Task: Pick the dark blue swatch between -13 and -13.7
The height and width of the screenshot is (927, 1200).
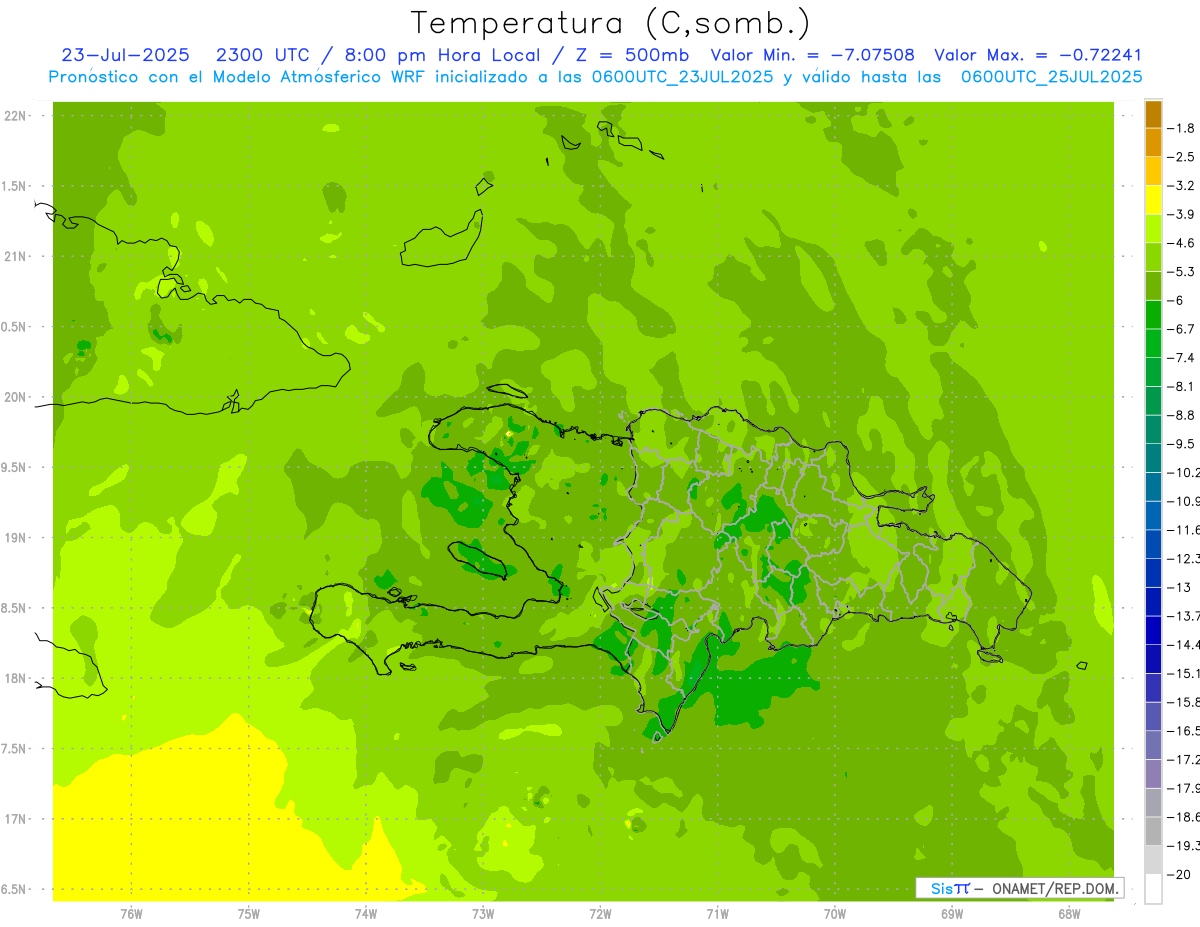Action: 1153,602
